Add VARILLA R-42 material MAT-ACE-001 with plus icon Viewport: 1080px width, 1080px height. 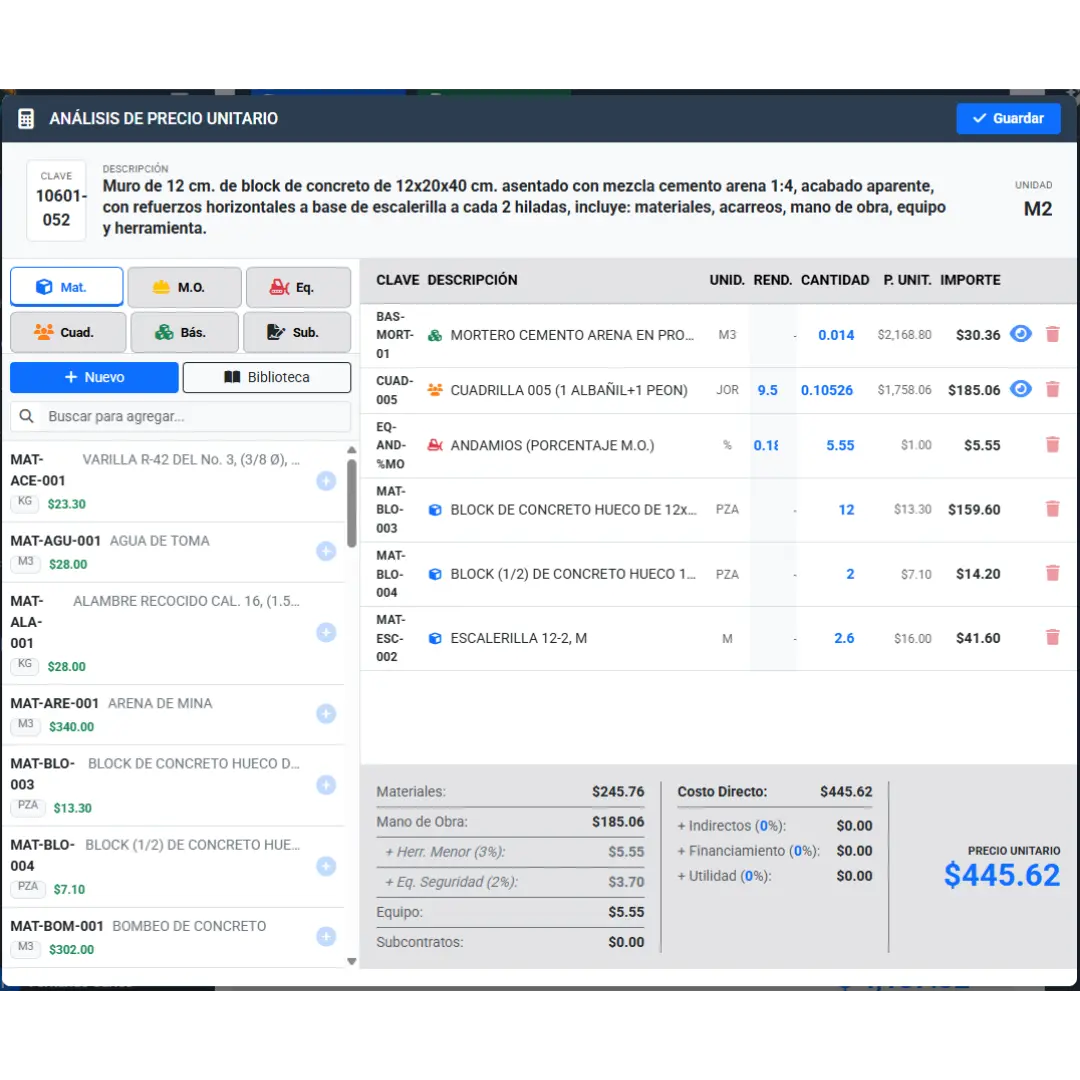(326, 481)
